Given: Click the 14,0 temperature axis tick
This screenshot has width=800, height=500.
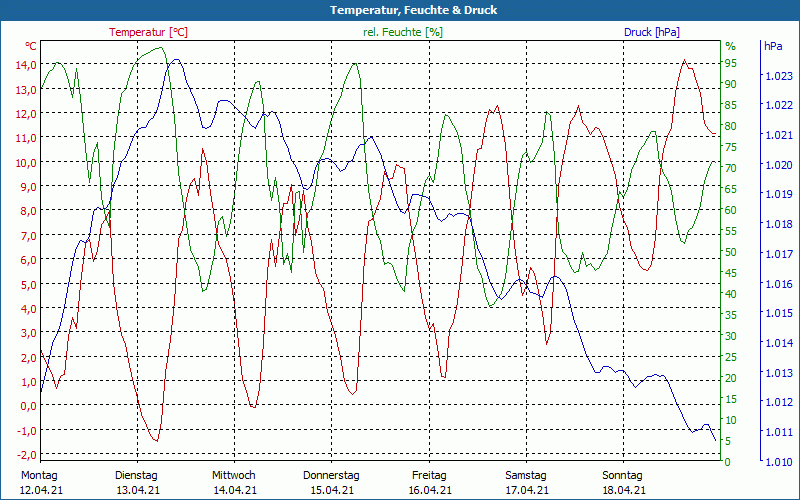Looking at the screenshot, I should click(26, 65).
